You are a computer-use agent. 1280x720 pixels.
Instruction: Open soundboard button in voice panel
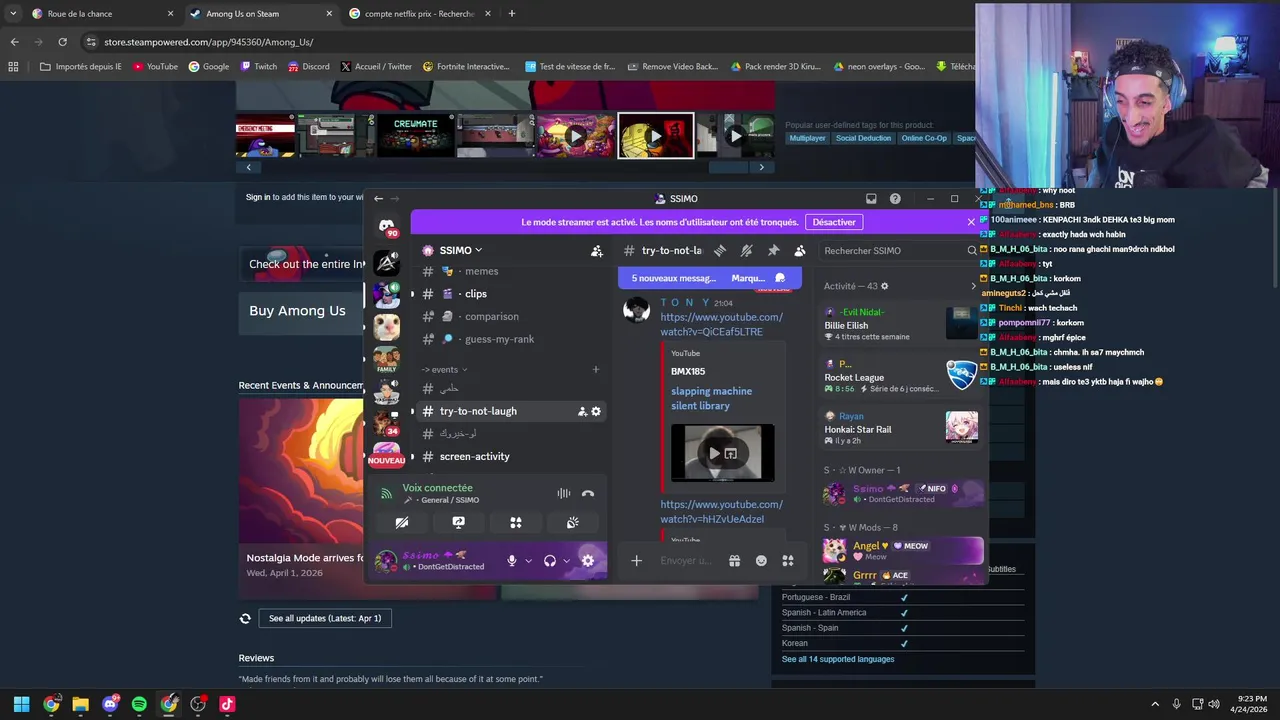[x=573, y=522]
